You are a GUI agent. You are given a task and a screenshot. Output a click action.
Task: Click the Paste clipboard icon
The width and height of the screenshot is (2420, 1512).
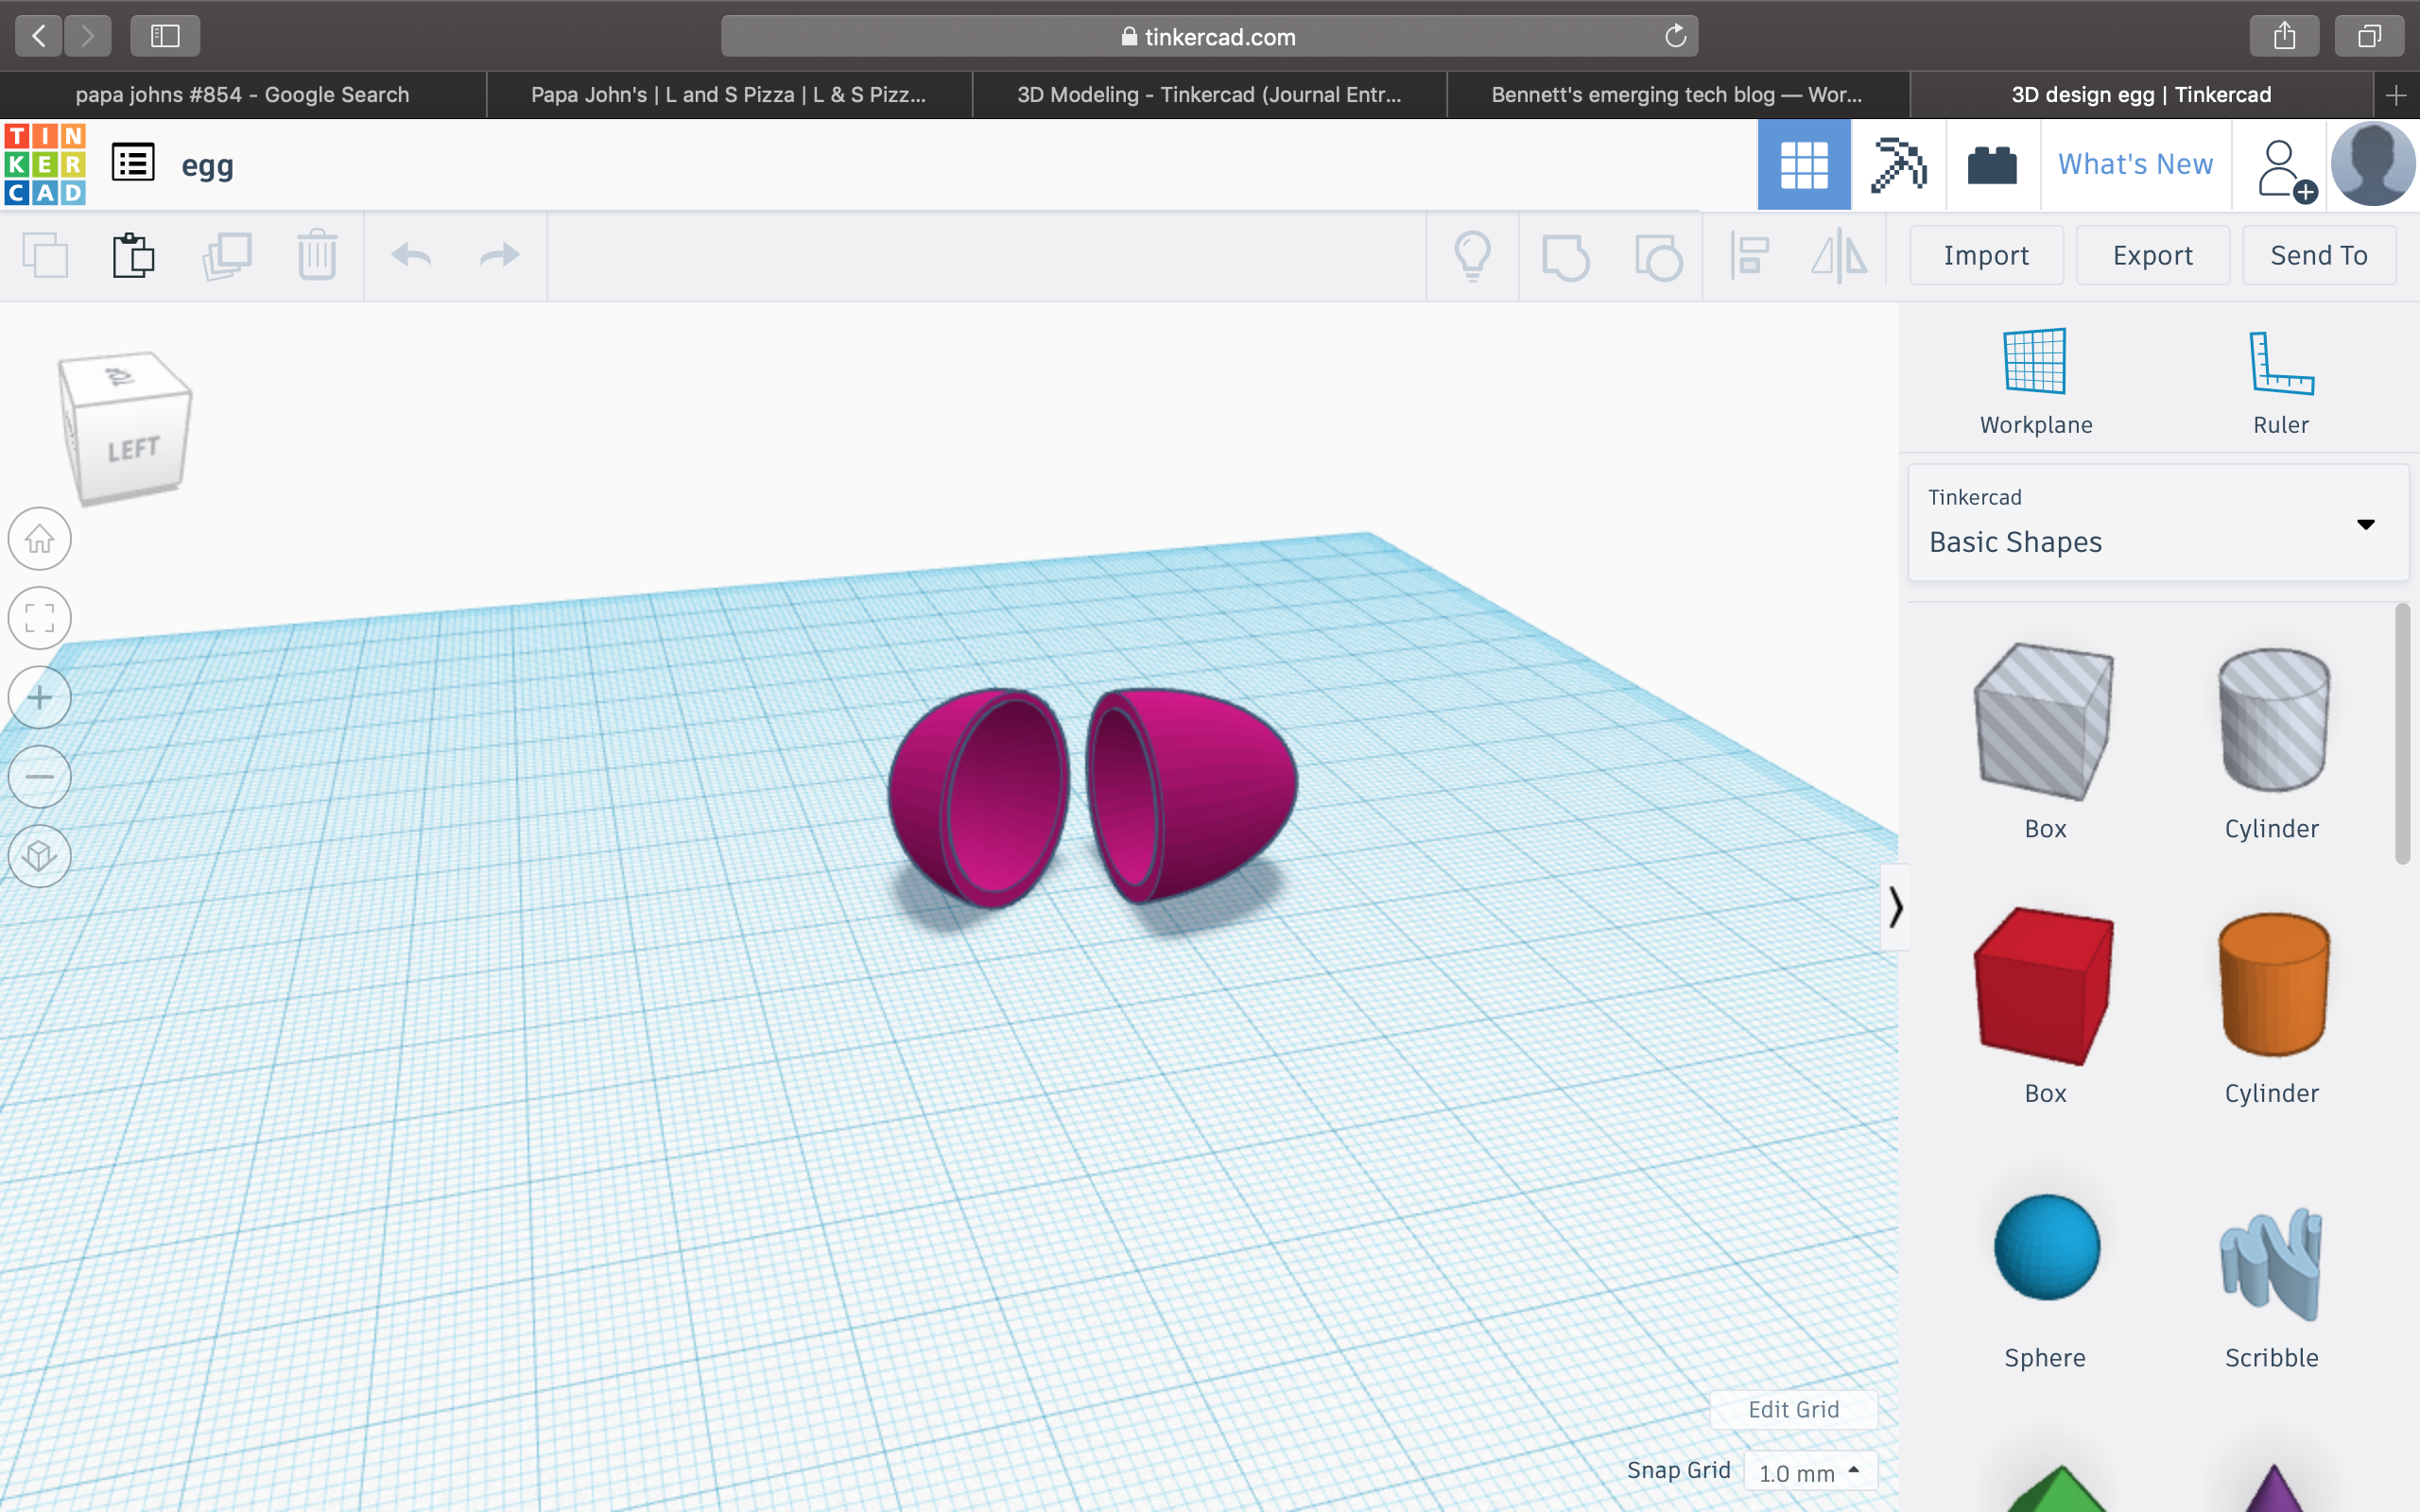click(x=133, y=256)
